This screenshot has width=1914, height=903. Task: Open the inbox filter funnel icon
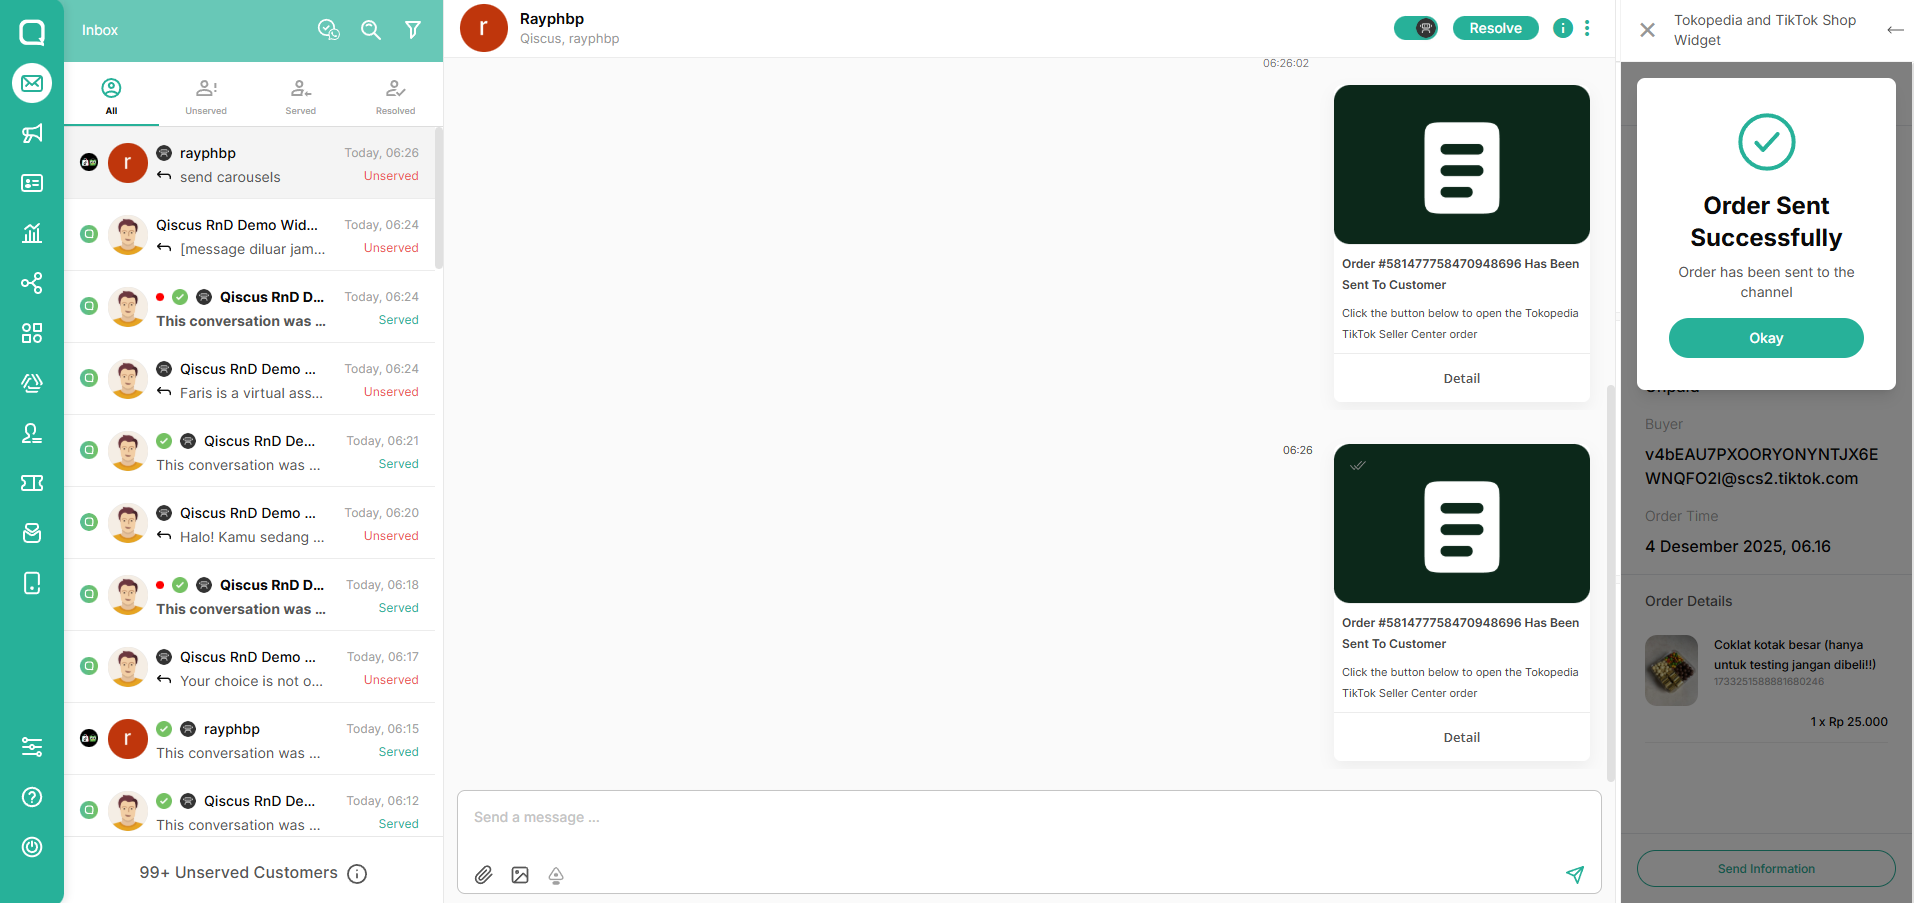pyautogui.click(x=413, y=30)
